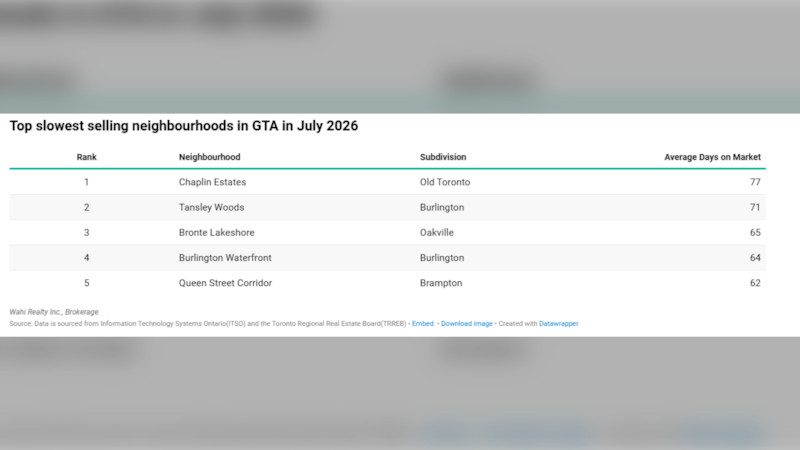Click the Embed link
Viewport: 800px width, 450px height.
coord(422,323)
